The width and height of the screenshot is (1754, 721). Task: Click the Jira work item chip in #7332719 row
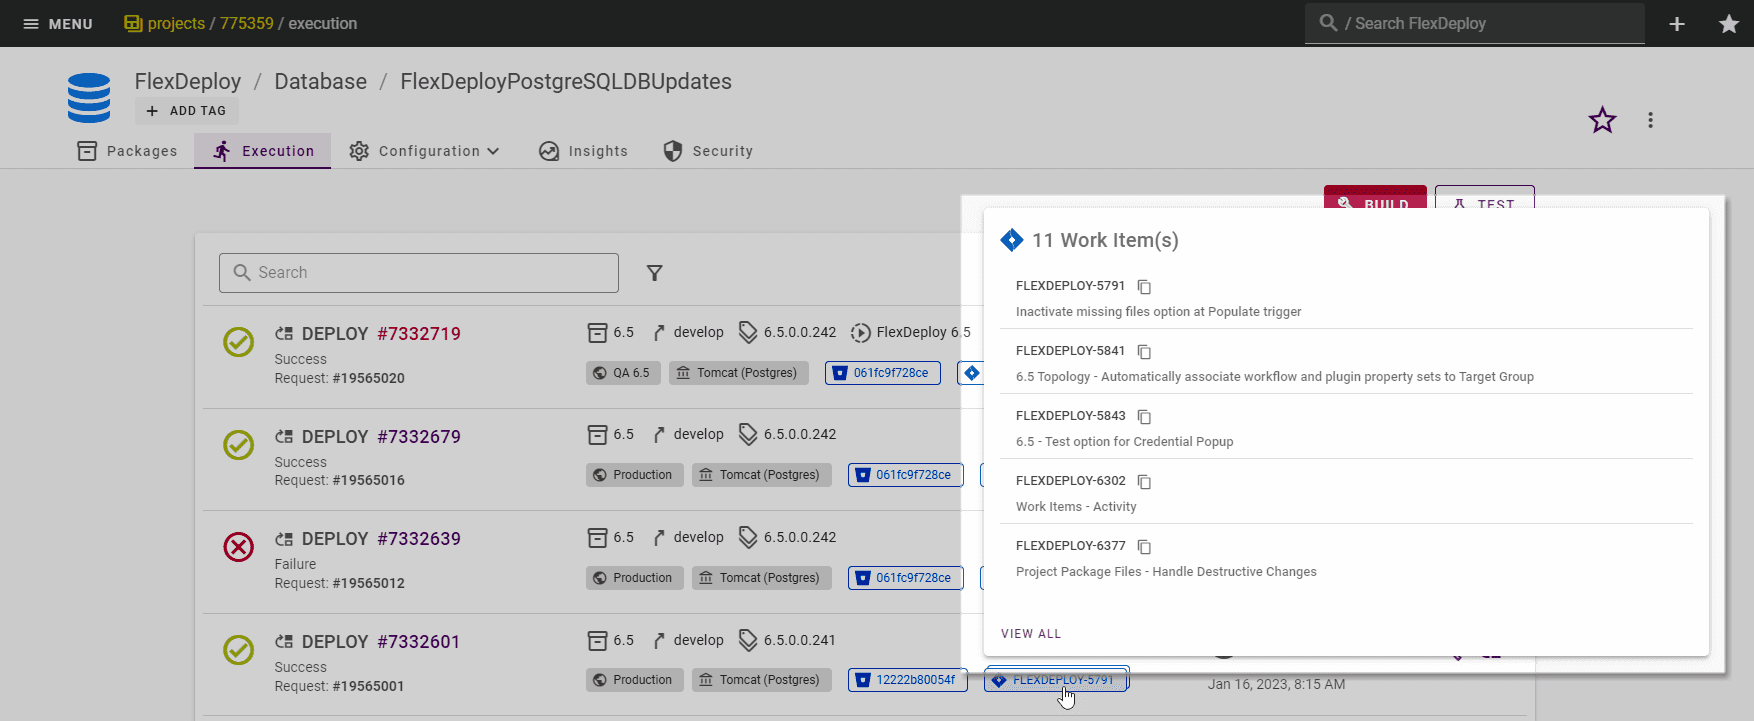point(971,373)
